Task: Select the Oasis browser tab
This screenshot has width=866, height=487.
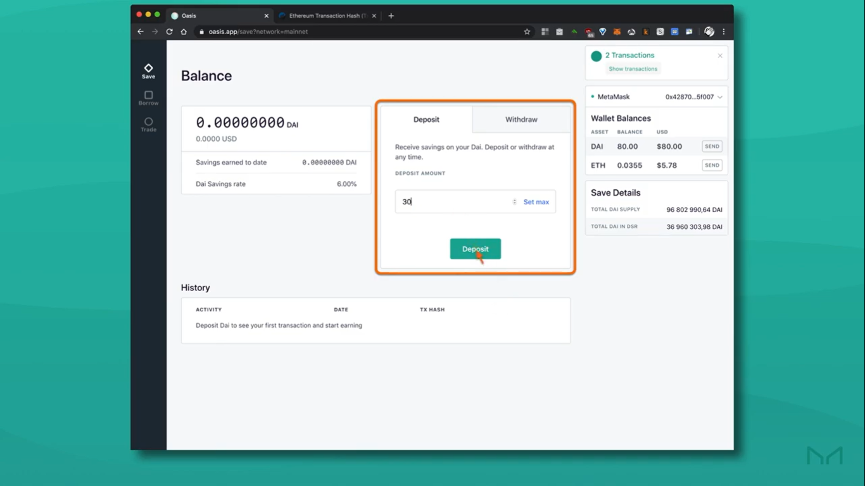Action: point(218,16)
